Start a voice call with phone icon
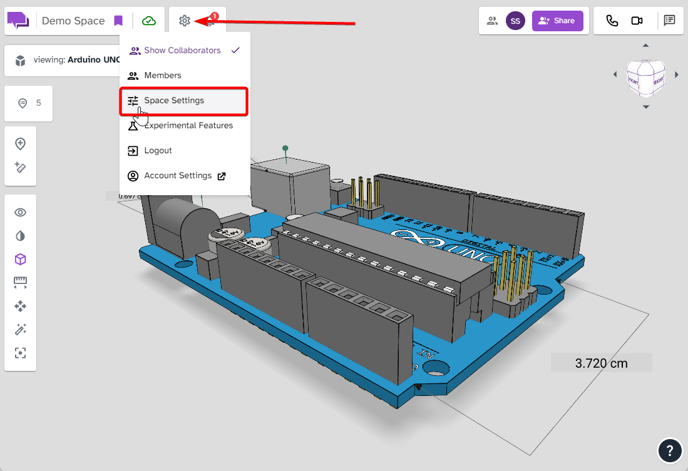Image resolution: width=688 pixels, height=471 pixels. [612, 21]
